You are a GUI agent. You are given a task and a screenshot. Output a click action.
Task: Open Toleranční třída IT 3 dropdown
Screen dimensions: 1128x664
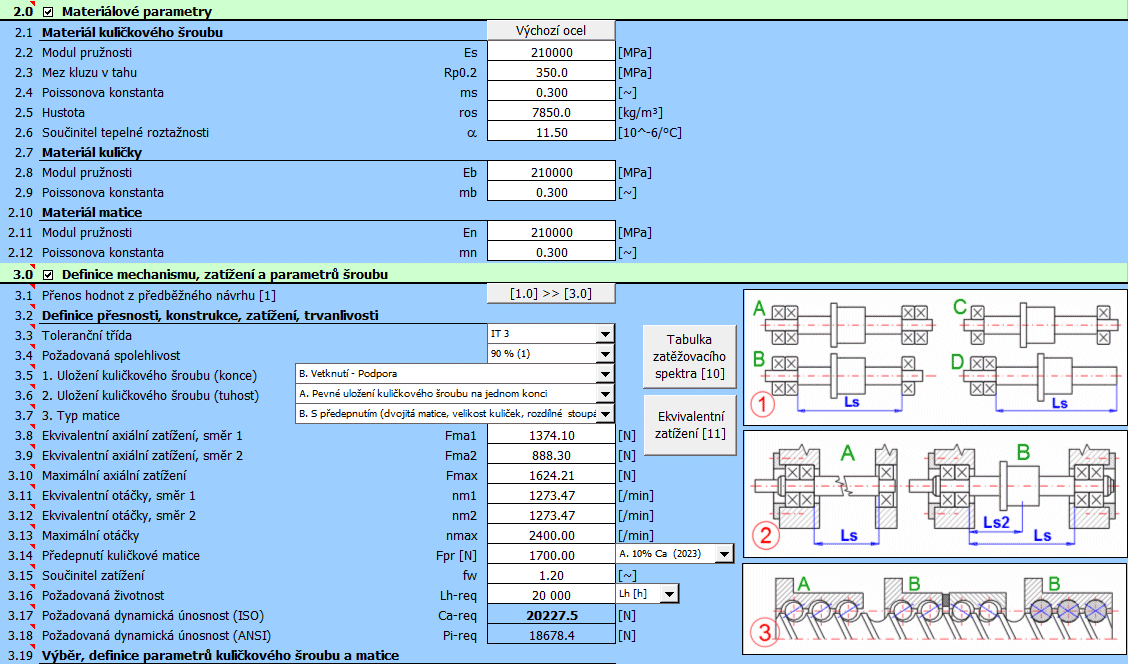pyautogui.click(x=605, y=334)
